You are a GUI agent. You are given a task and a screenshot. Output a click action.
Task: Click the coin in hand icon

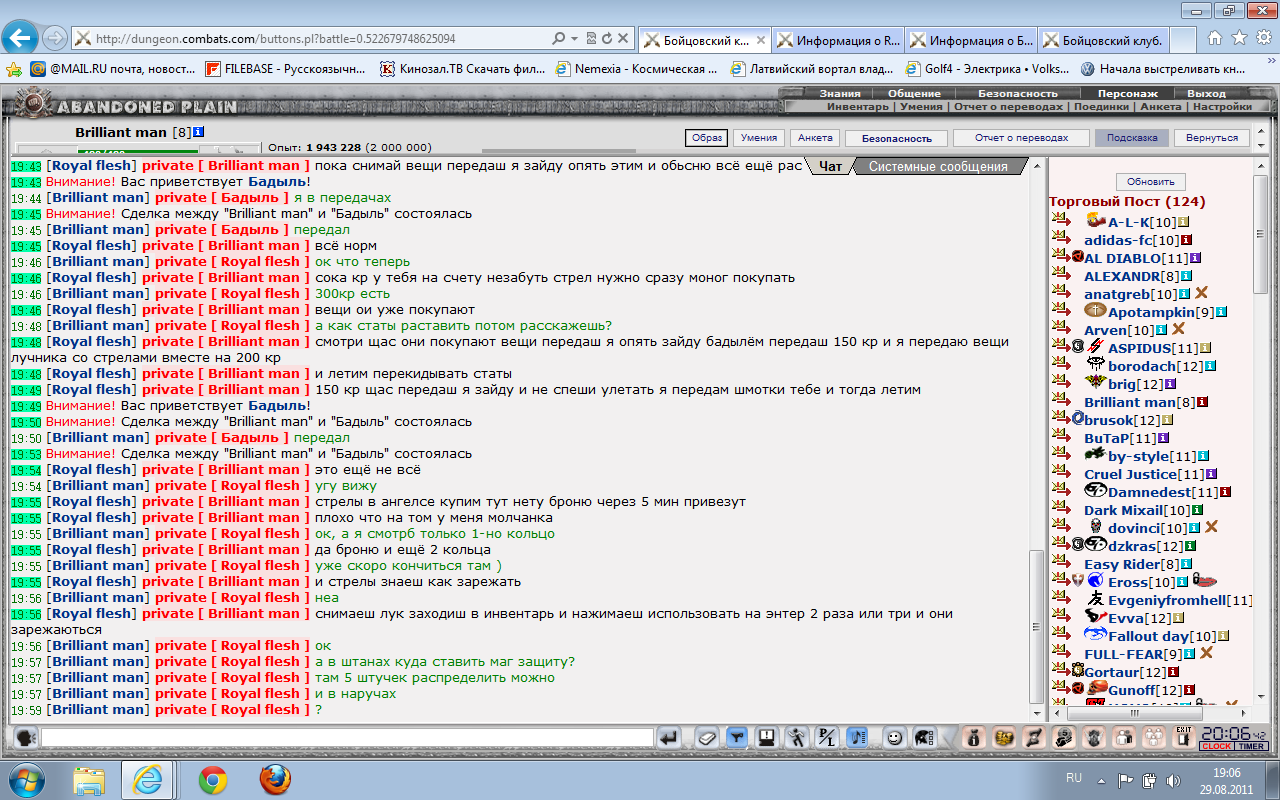click(1065, 738)
